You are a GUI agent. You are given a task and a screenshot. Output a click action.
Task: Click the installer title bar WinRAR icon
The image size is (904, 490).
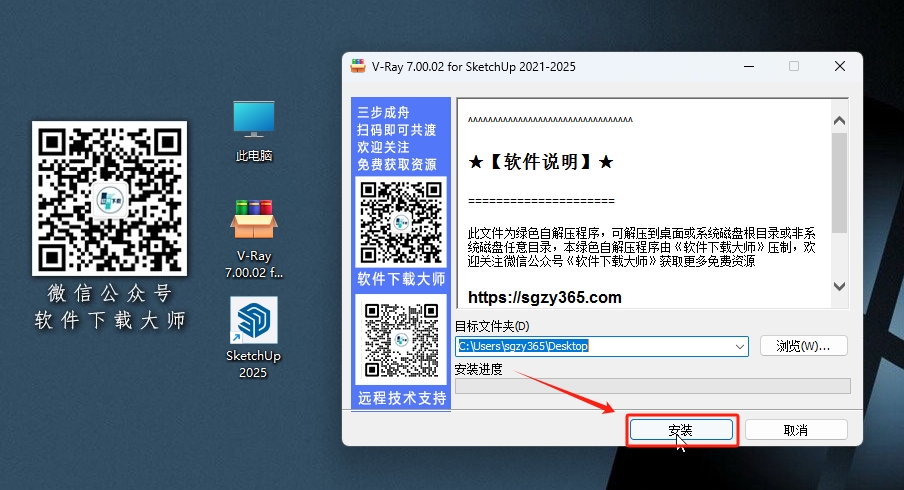358,66
